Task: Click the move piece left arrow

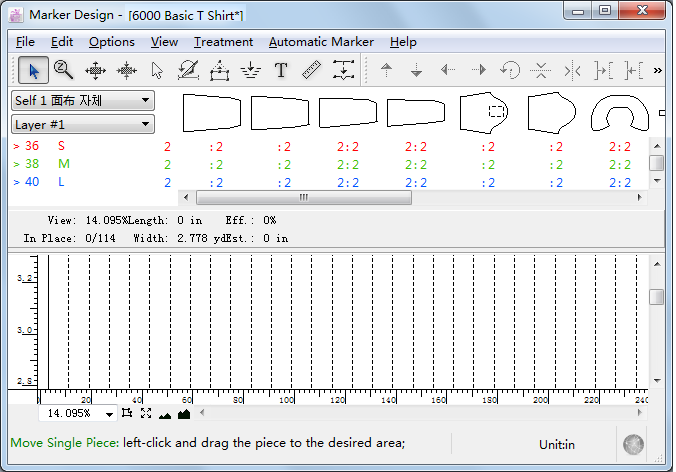Action: pyautogui.click(x=448, y=70)
